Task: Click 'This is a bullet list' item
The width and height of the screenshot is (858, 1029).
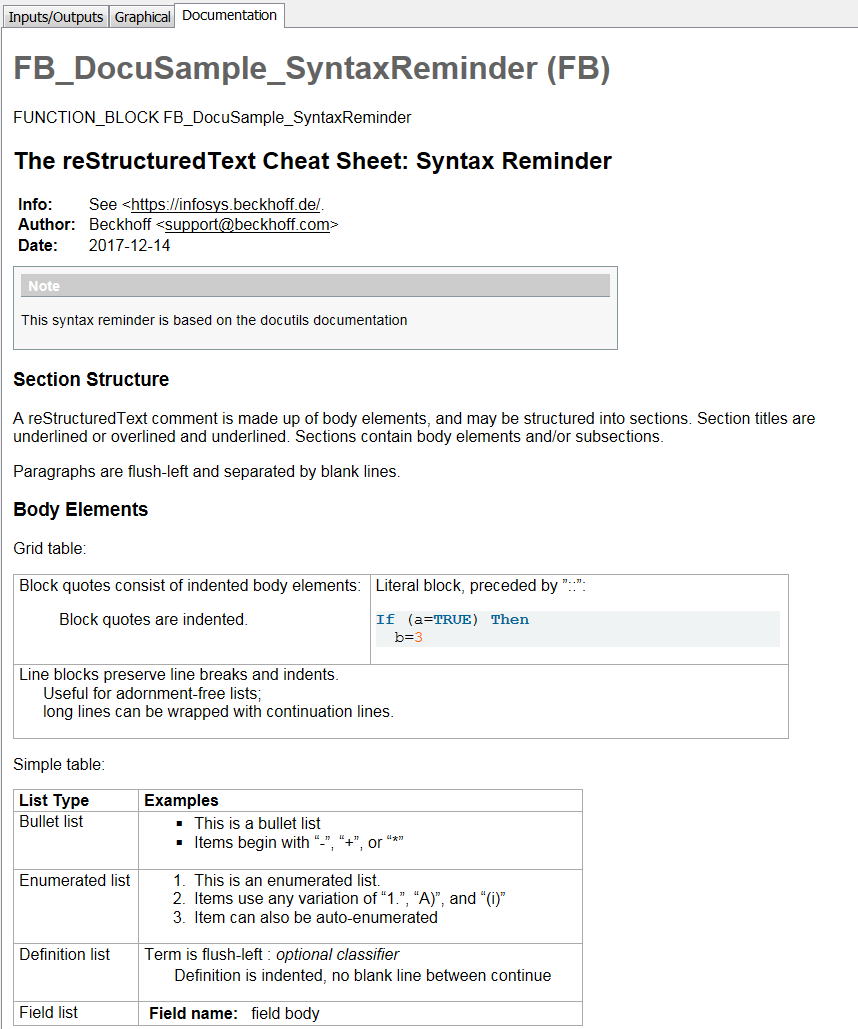Action: (257, 824)
